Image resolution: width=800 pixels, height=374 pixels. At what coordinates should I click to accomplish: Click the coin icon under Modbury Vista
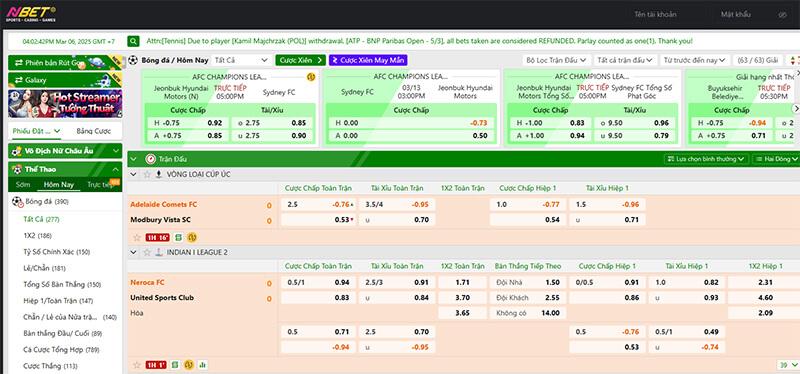(192, 237)
